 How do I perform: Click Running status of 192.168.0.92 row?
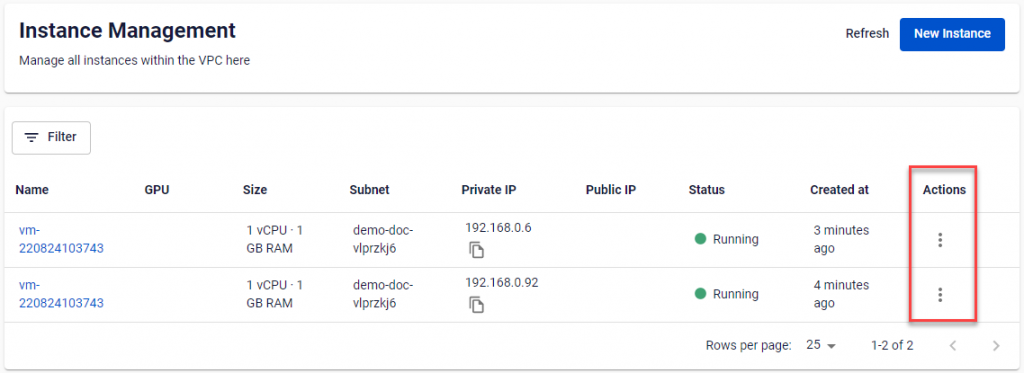coord(727,294)
